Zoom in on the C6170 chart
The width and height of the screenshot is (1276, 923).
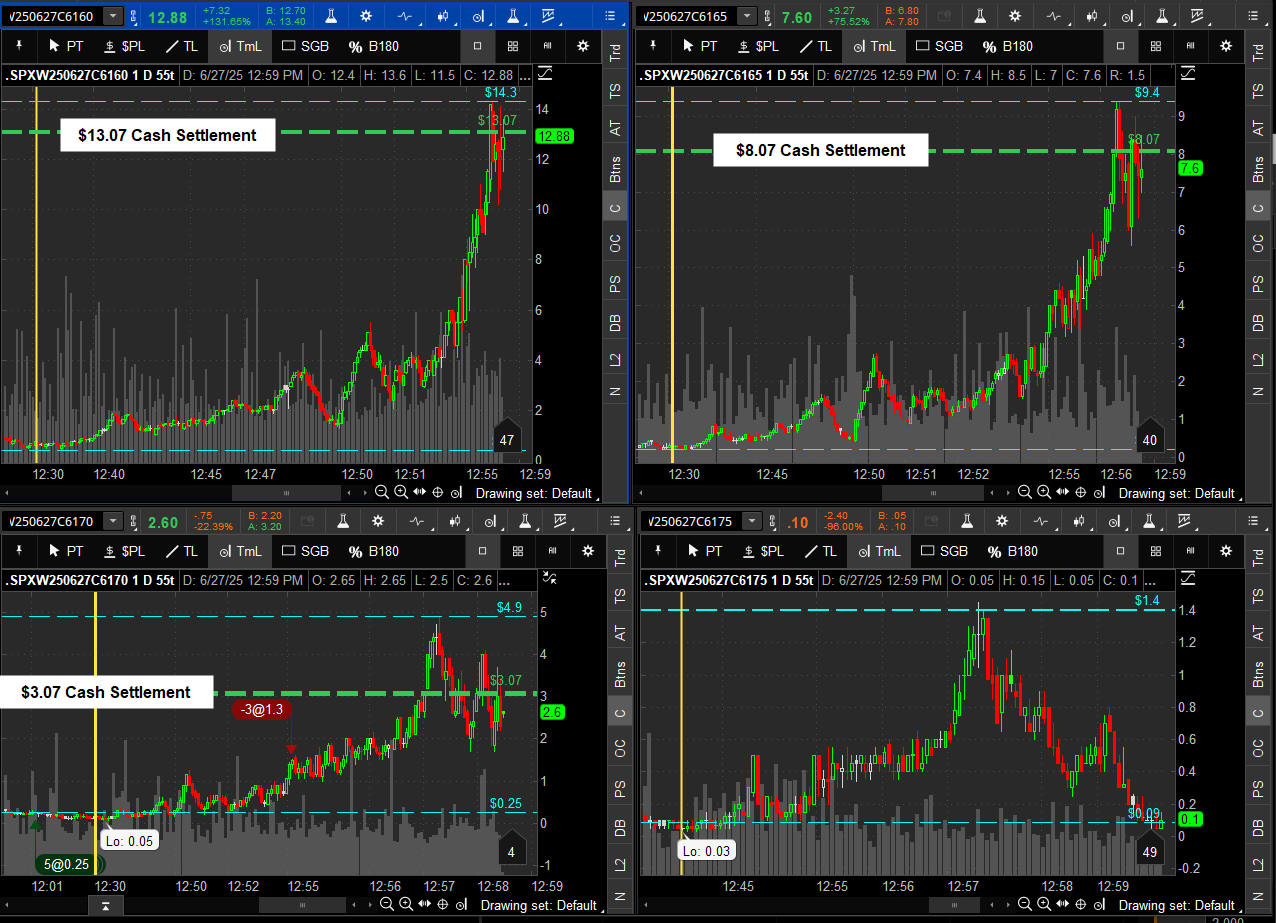[x=406, y=904]
